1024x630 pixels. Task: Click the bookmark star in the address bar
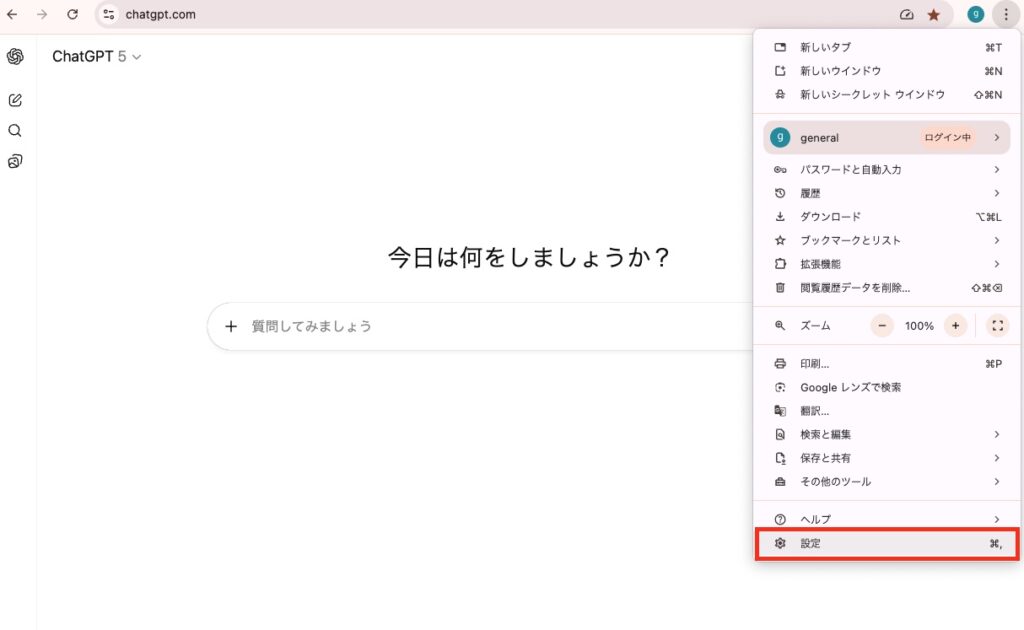pyautogui.click(x=934, y=15)
